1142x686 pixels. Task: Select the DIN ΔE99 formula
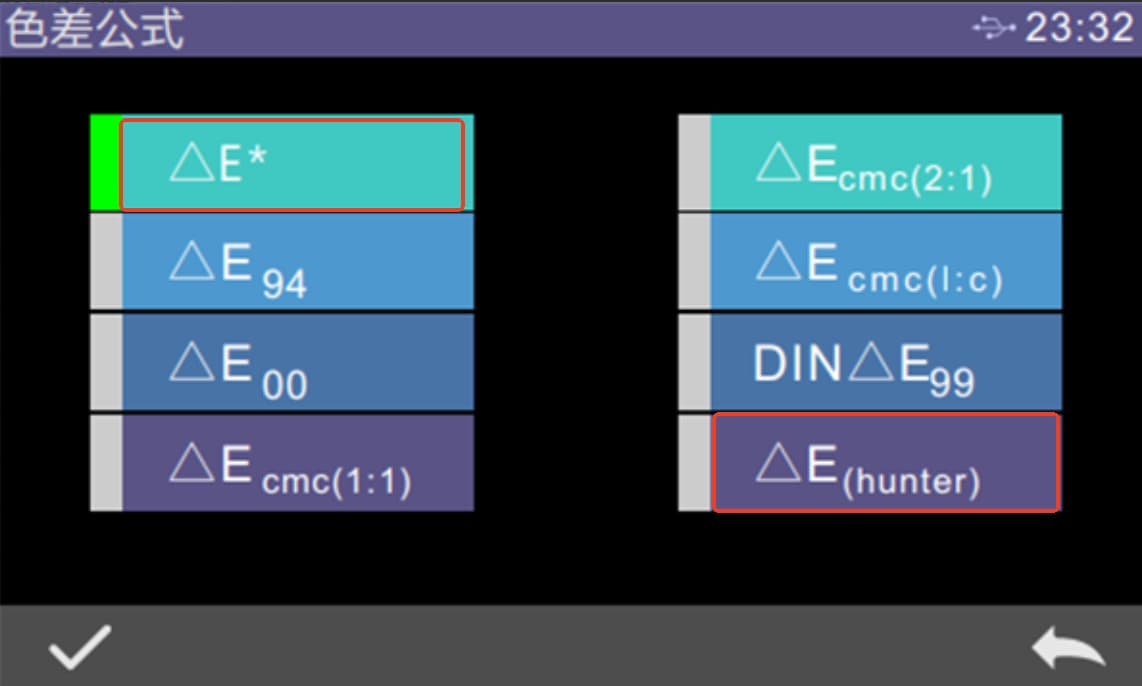point(885,362)
